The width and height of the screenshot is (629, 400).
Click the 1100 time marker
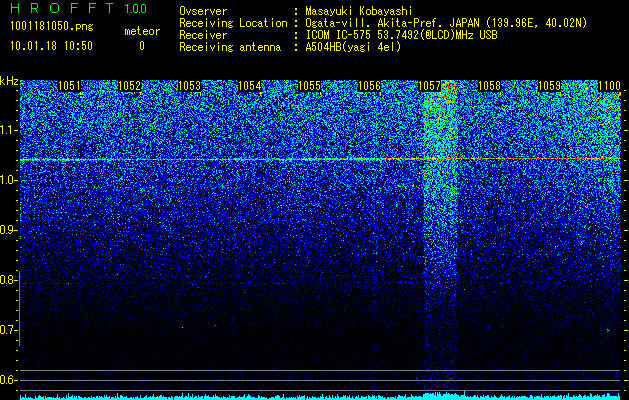point(609,86)
